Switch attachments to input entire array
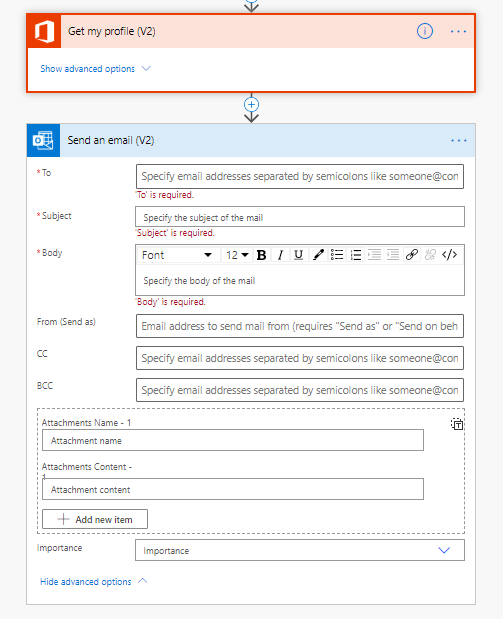The width and height of the screenshot is (503, 619). (457, 424)
